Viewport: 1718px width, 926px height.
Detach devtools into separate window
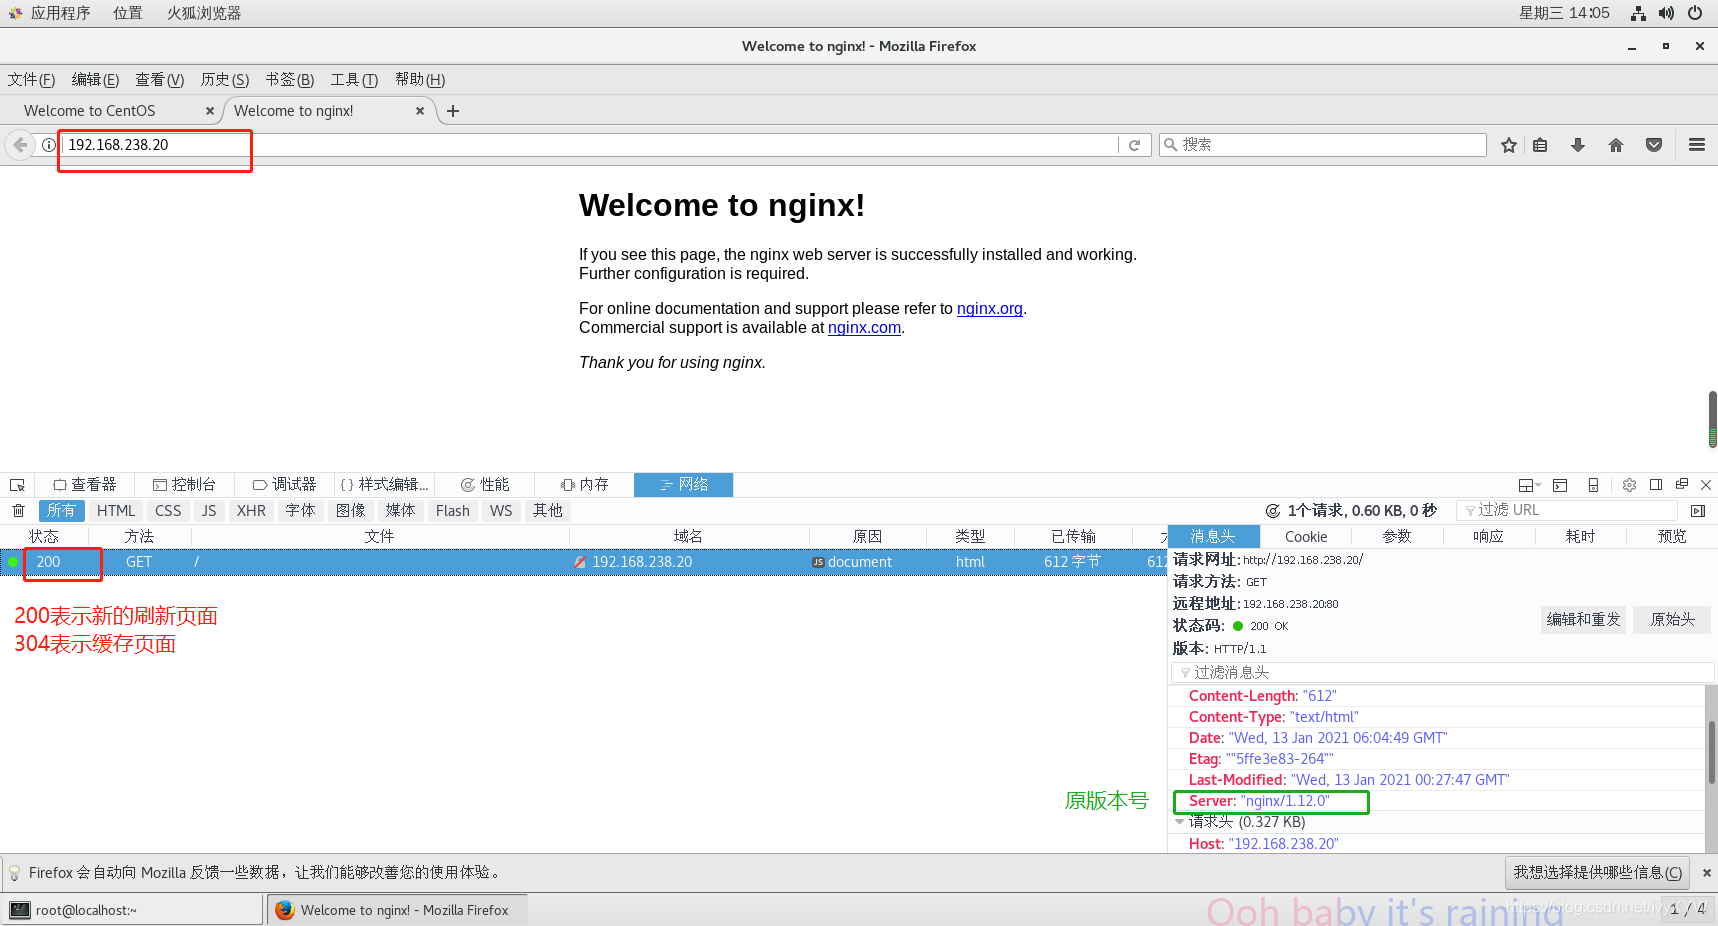pyautogui.click(x=1682, y=485)
